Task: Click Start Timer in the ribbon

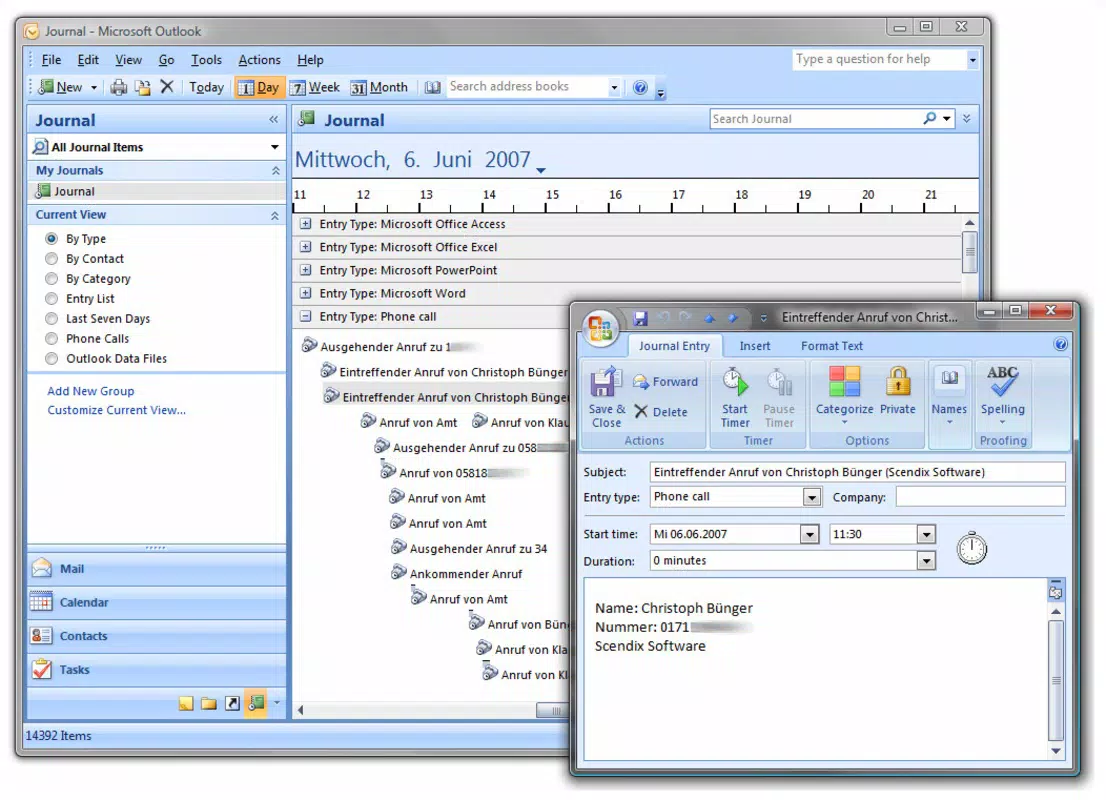Action: [x=735, y=397]
